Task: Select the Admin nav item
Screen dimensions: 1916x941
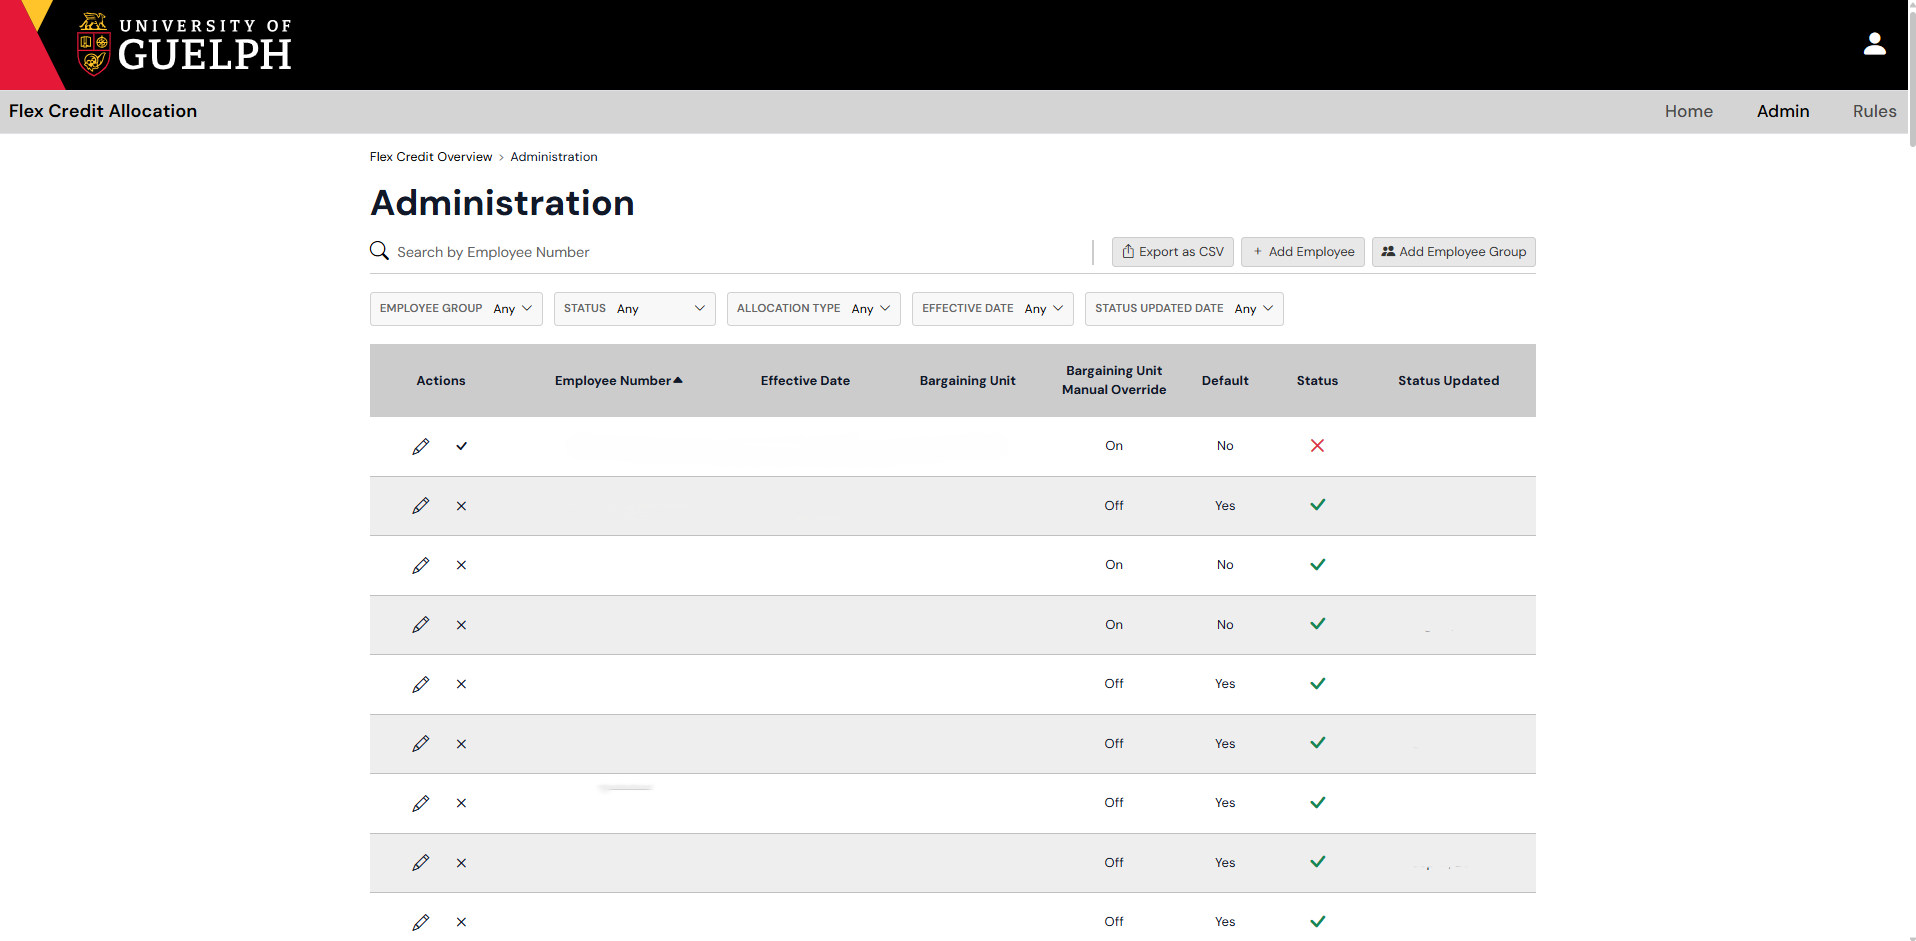Action: tap(1782, 111)
